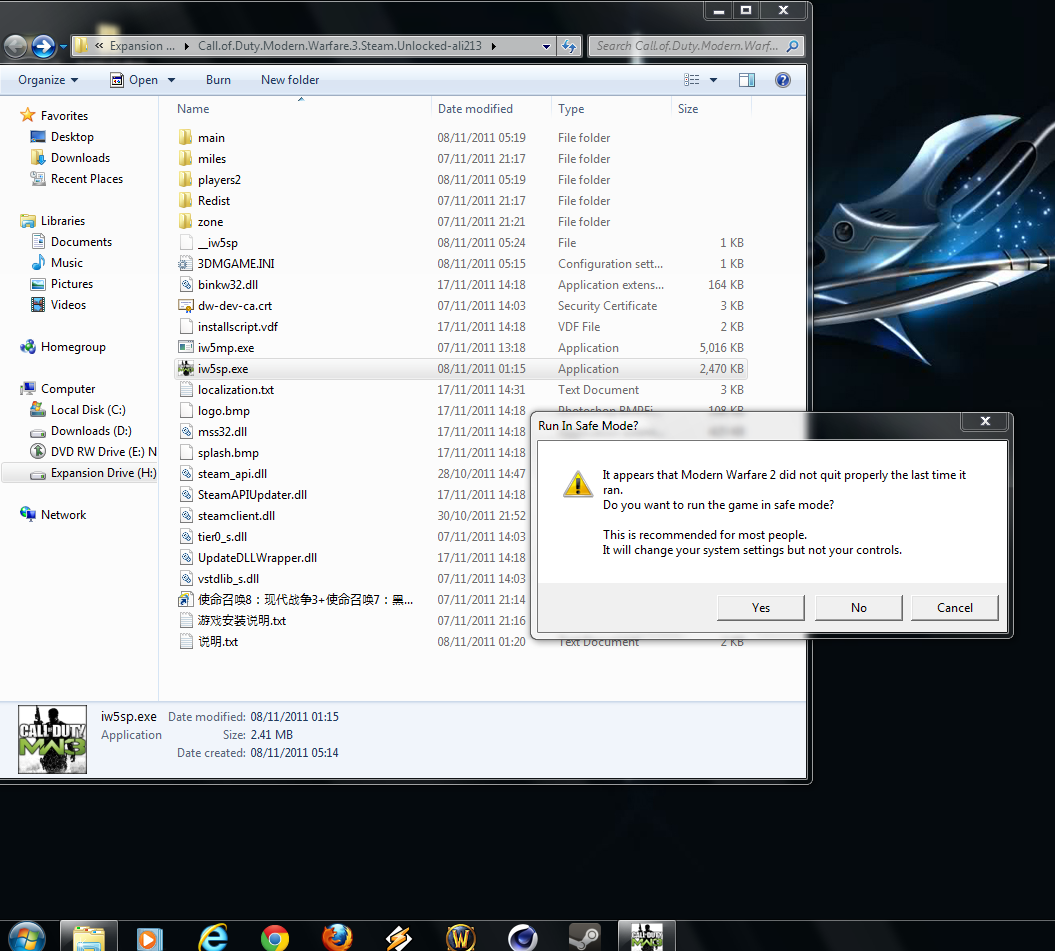This screenshot has width=1055, height=951.
Task: Click Burn in the toolbar
Action: [x=218, y=80]
